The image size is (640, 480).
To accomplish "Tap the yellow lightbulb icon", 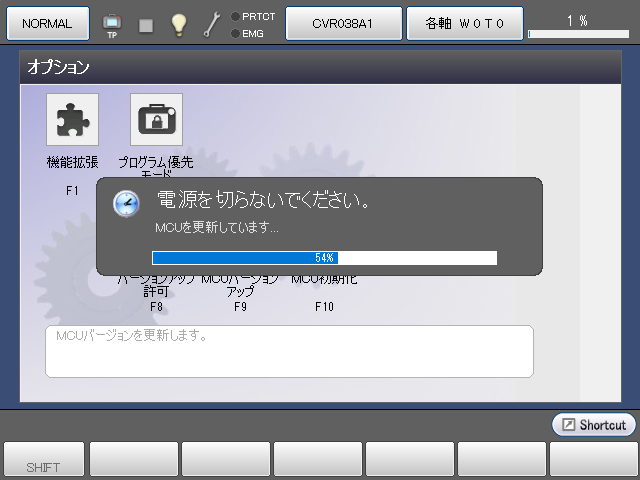I will point(179,24).
